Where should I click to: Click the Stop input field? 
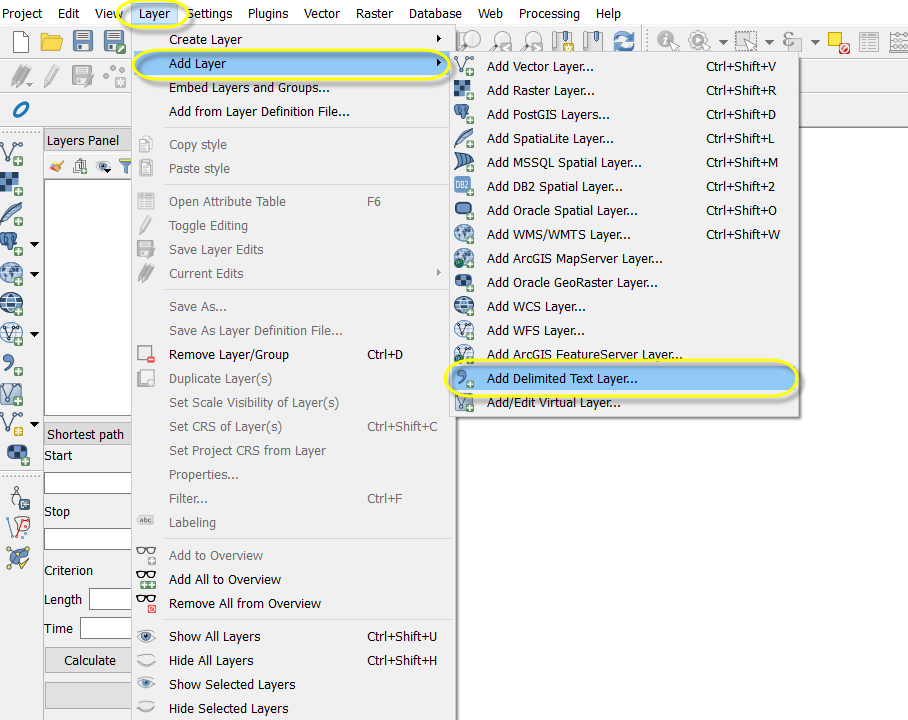[x=88, y=539]
